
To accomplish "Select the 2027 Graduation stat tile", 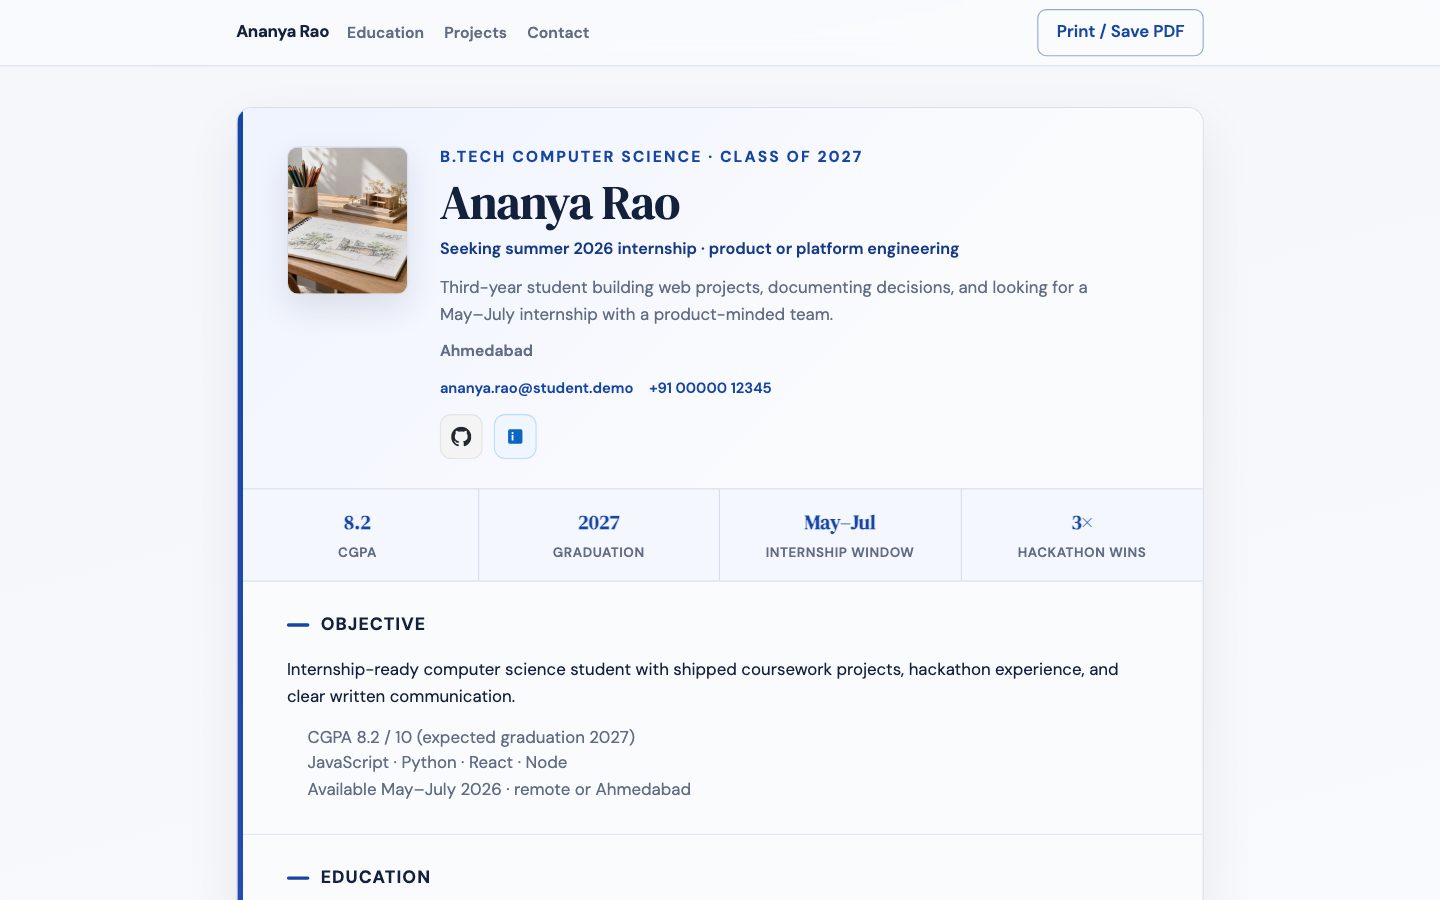I will 599,535.
